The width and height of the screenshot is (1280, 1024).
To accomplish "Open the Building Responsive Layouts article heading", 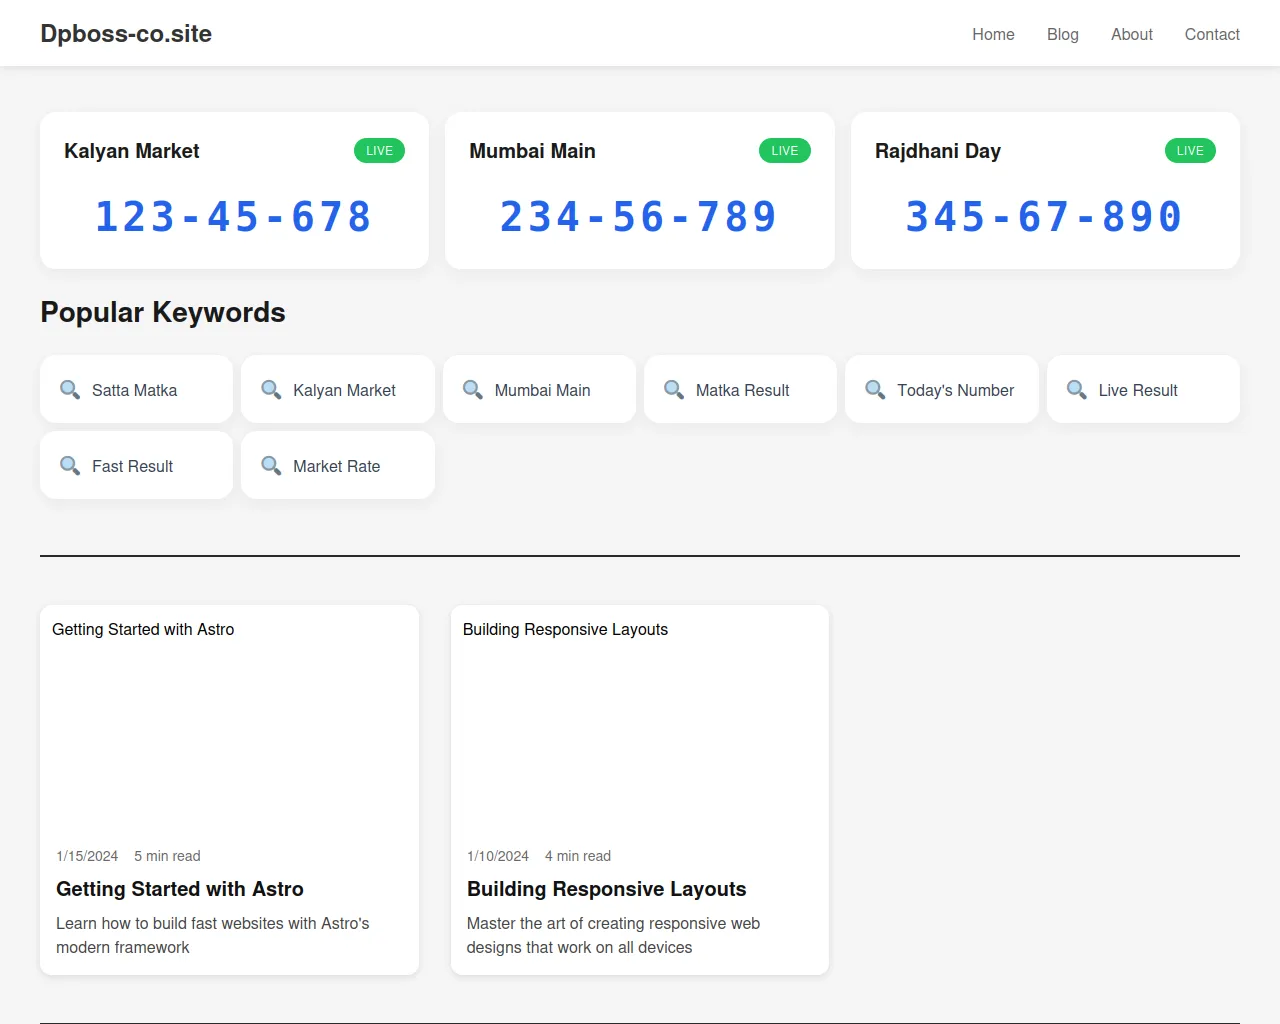I will point(606,889).
